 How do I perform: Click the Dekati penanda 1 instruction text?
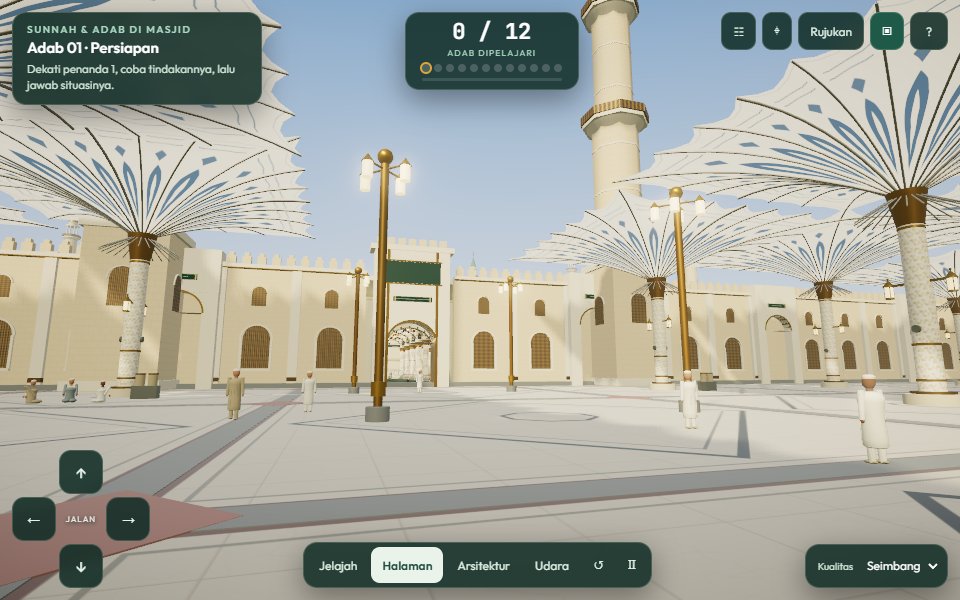[x=131, y=77]
